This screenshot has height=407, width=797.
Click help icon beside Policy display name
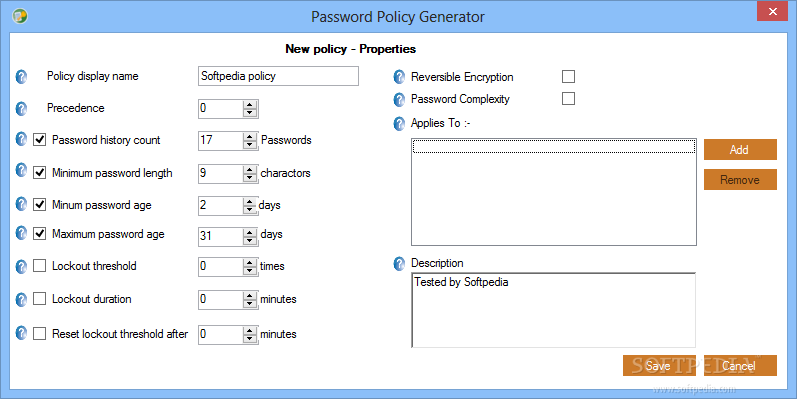[x=21, y=77]
